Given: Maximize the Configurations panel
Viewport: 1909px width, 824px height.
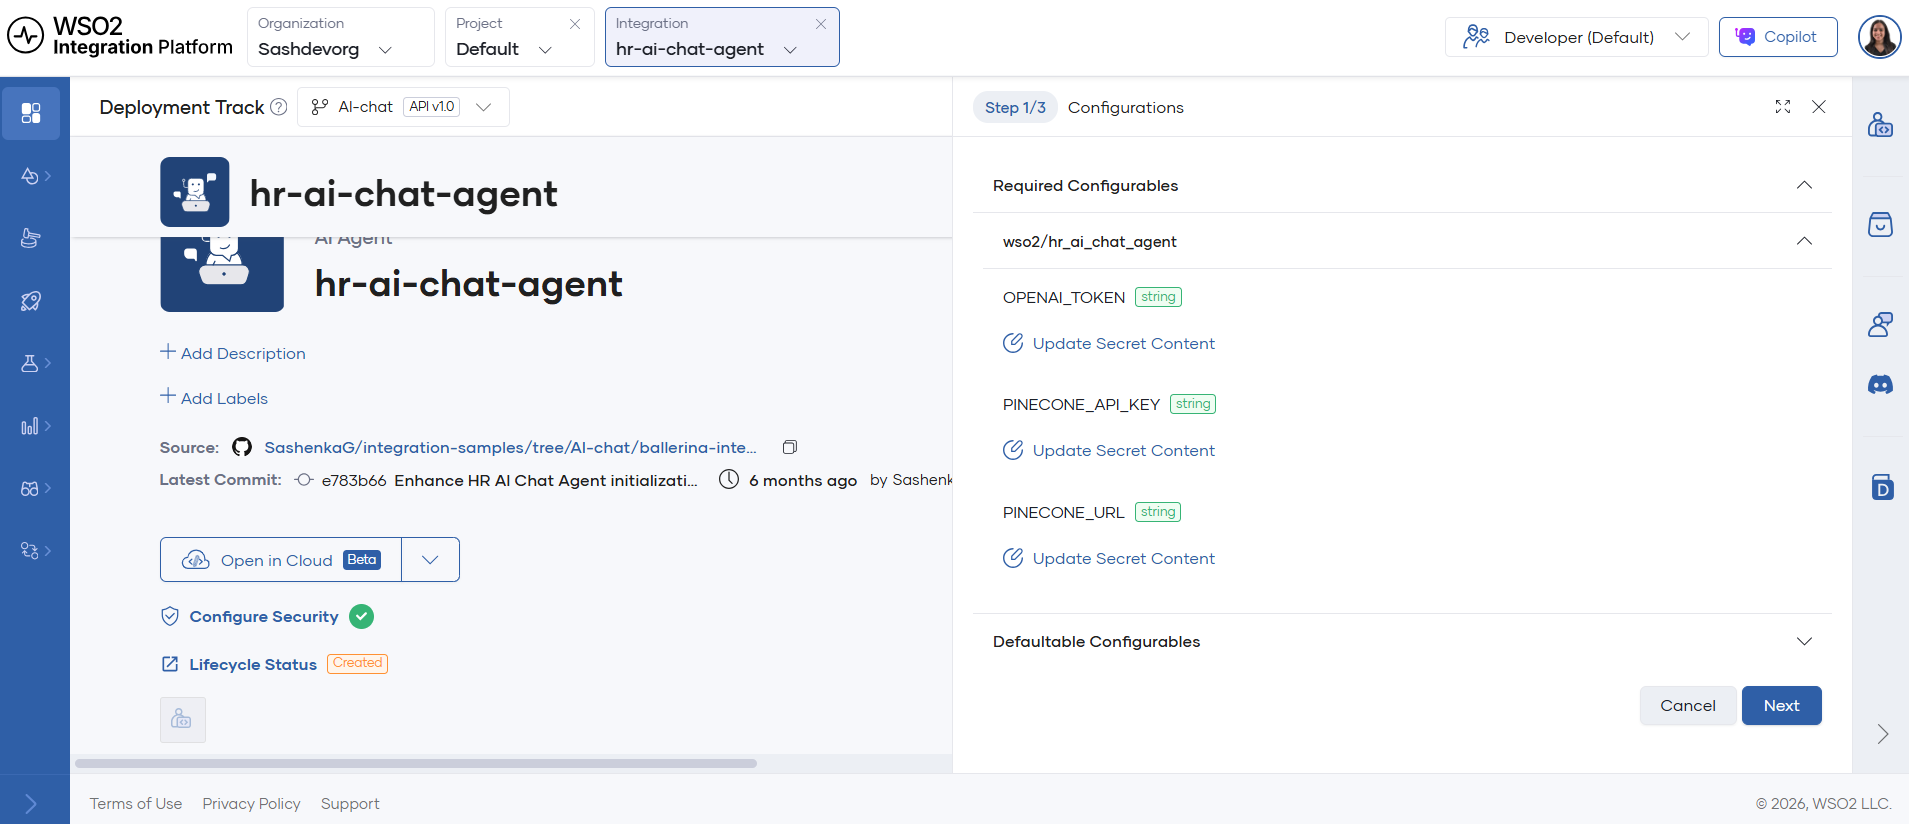Looking at the screenshot, I should click(x=1783, y=107).
